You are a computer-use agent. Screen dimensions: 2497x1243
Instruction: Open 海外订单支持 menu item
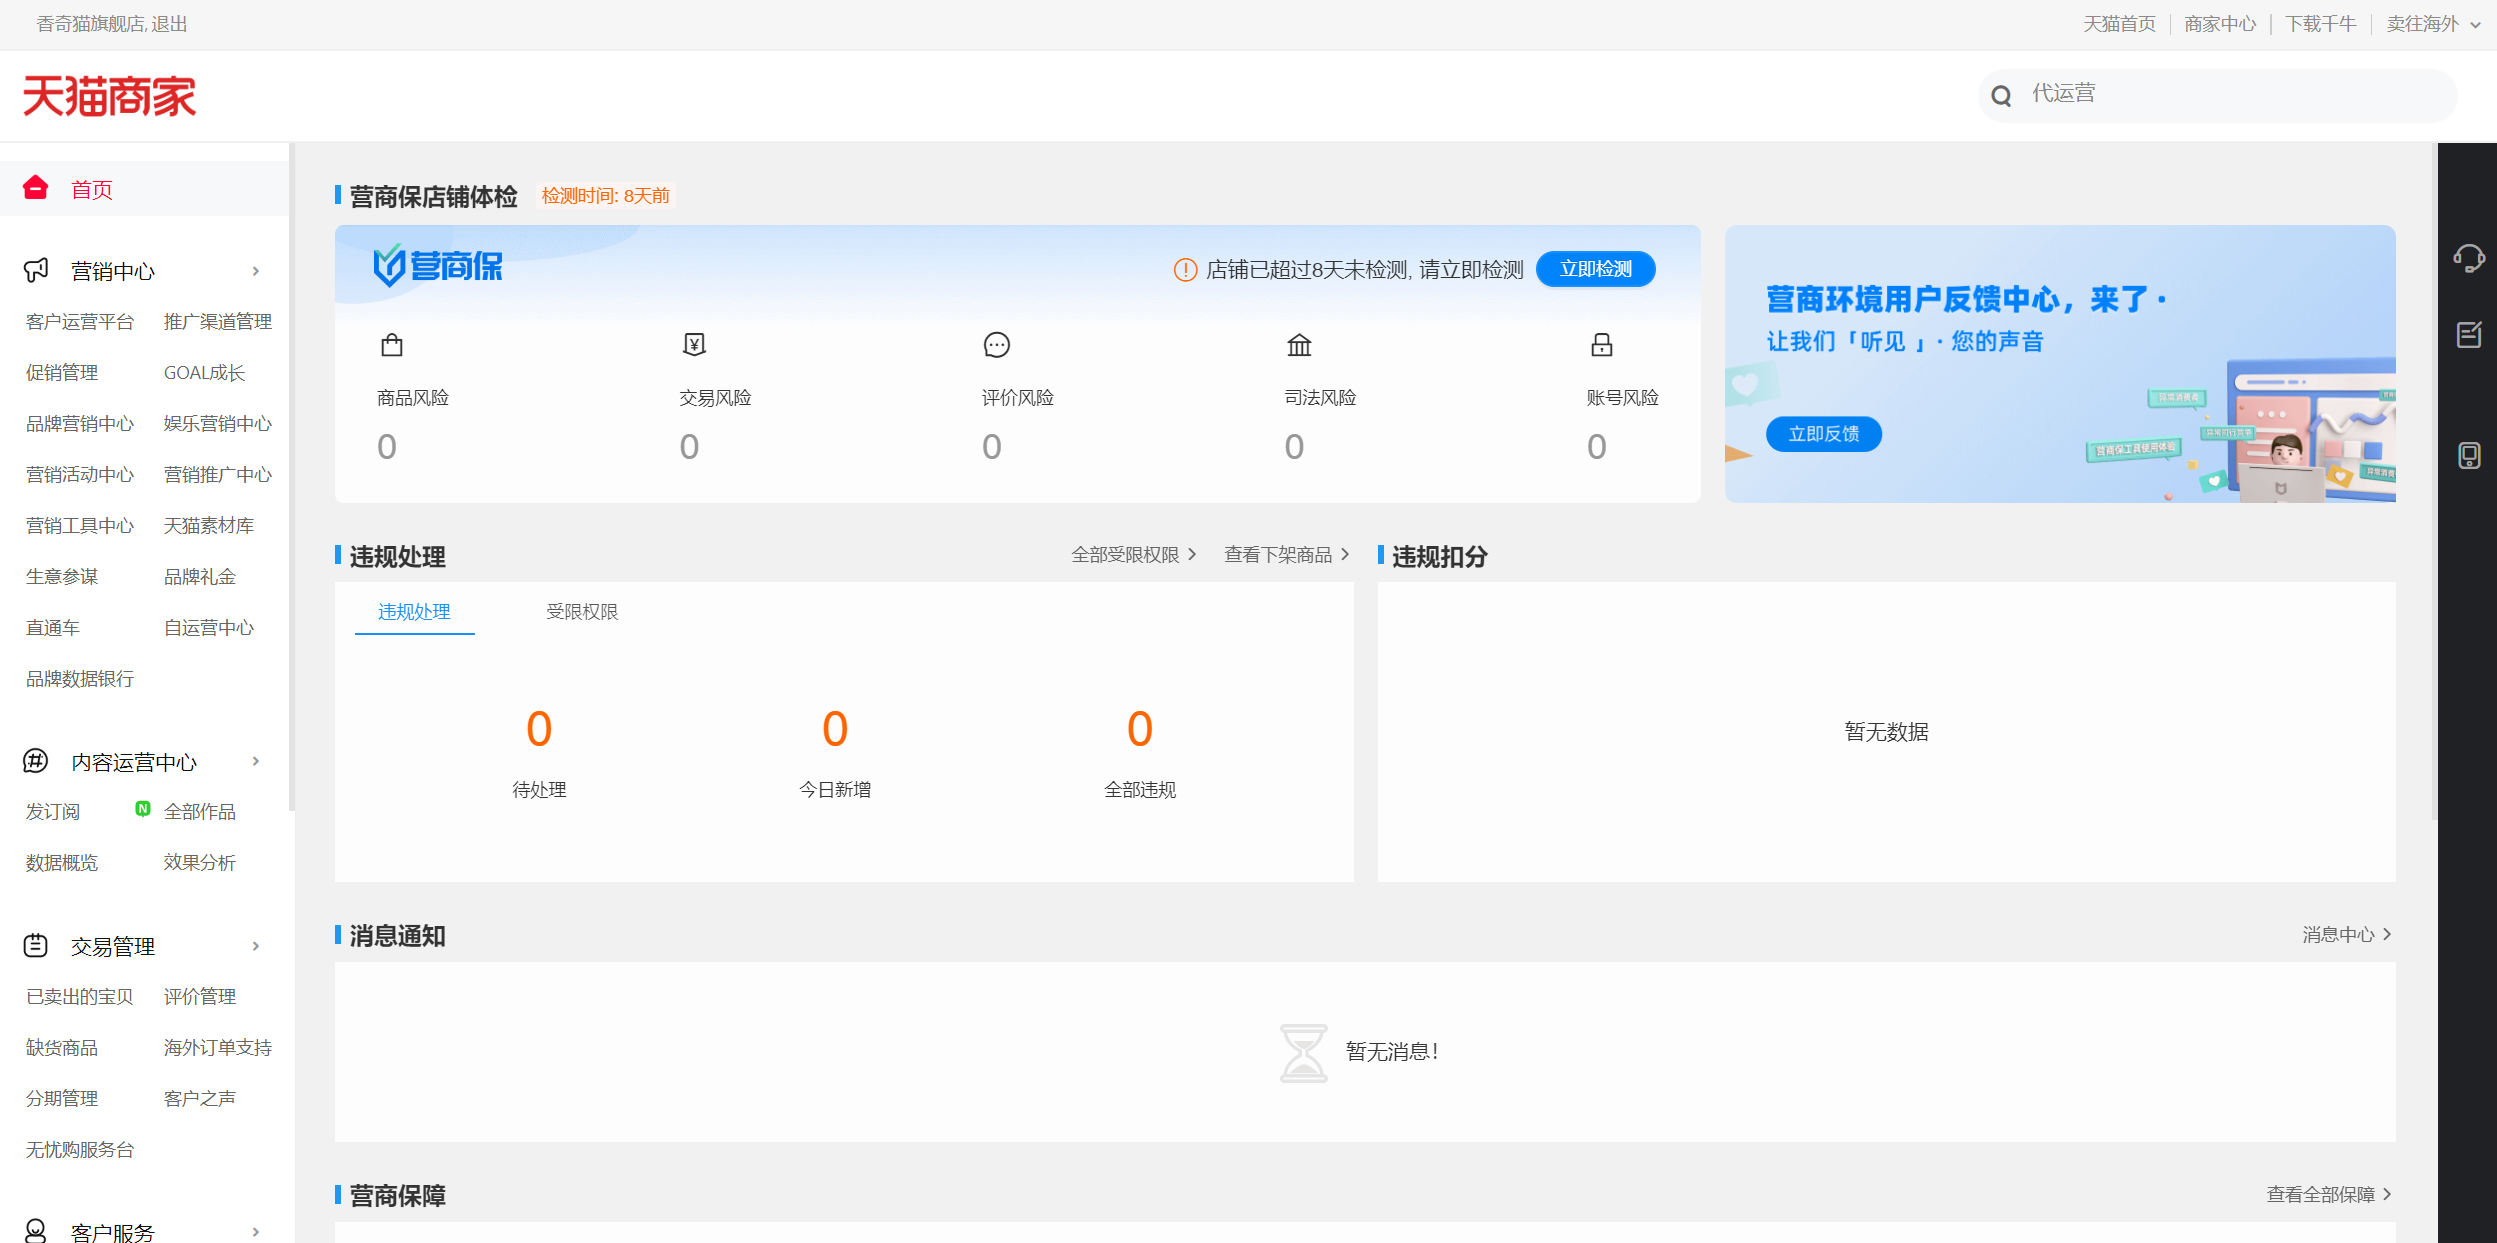tap(218, 1047)
